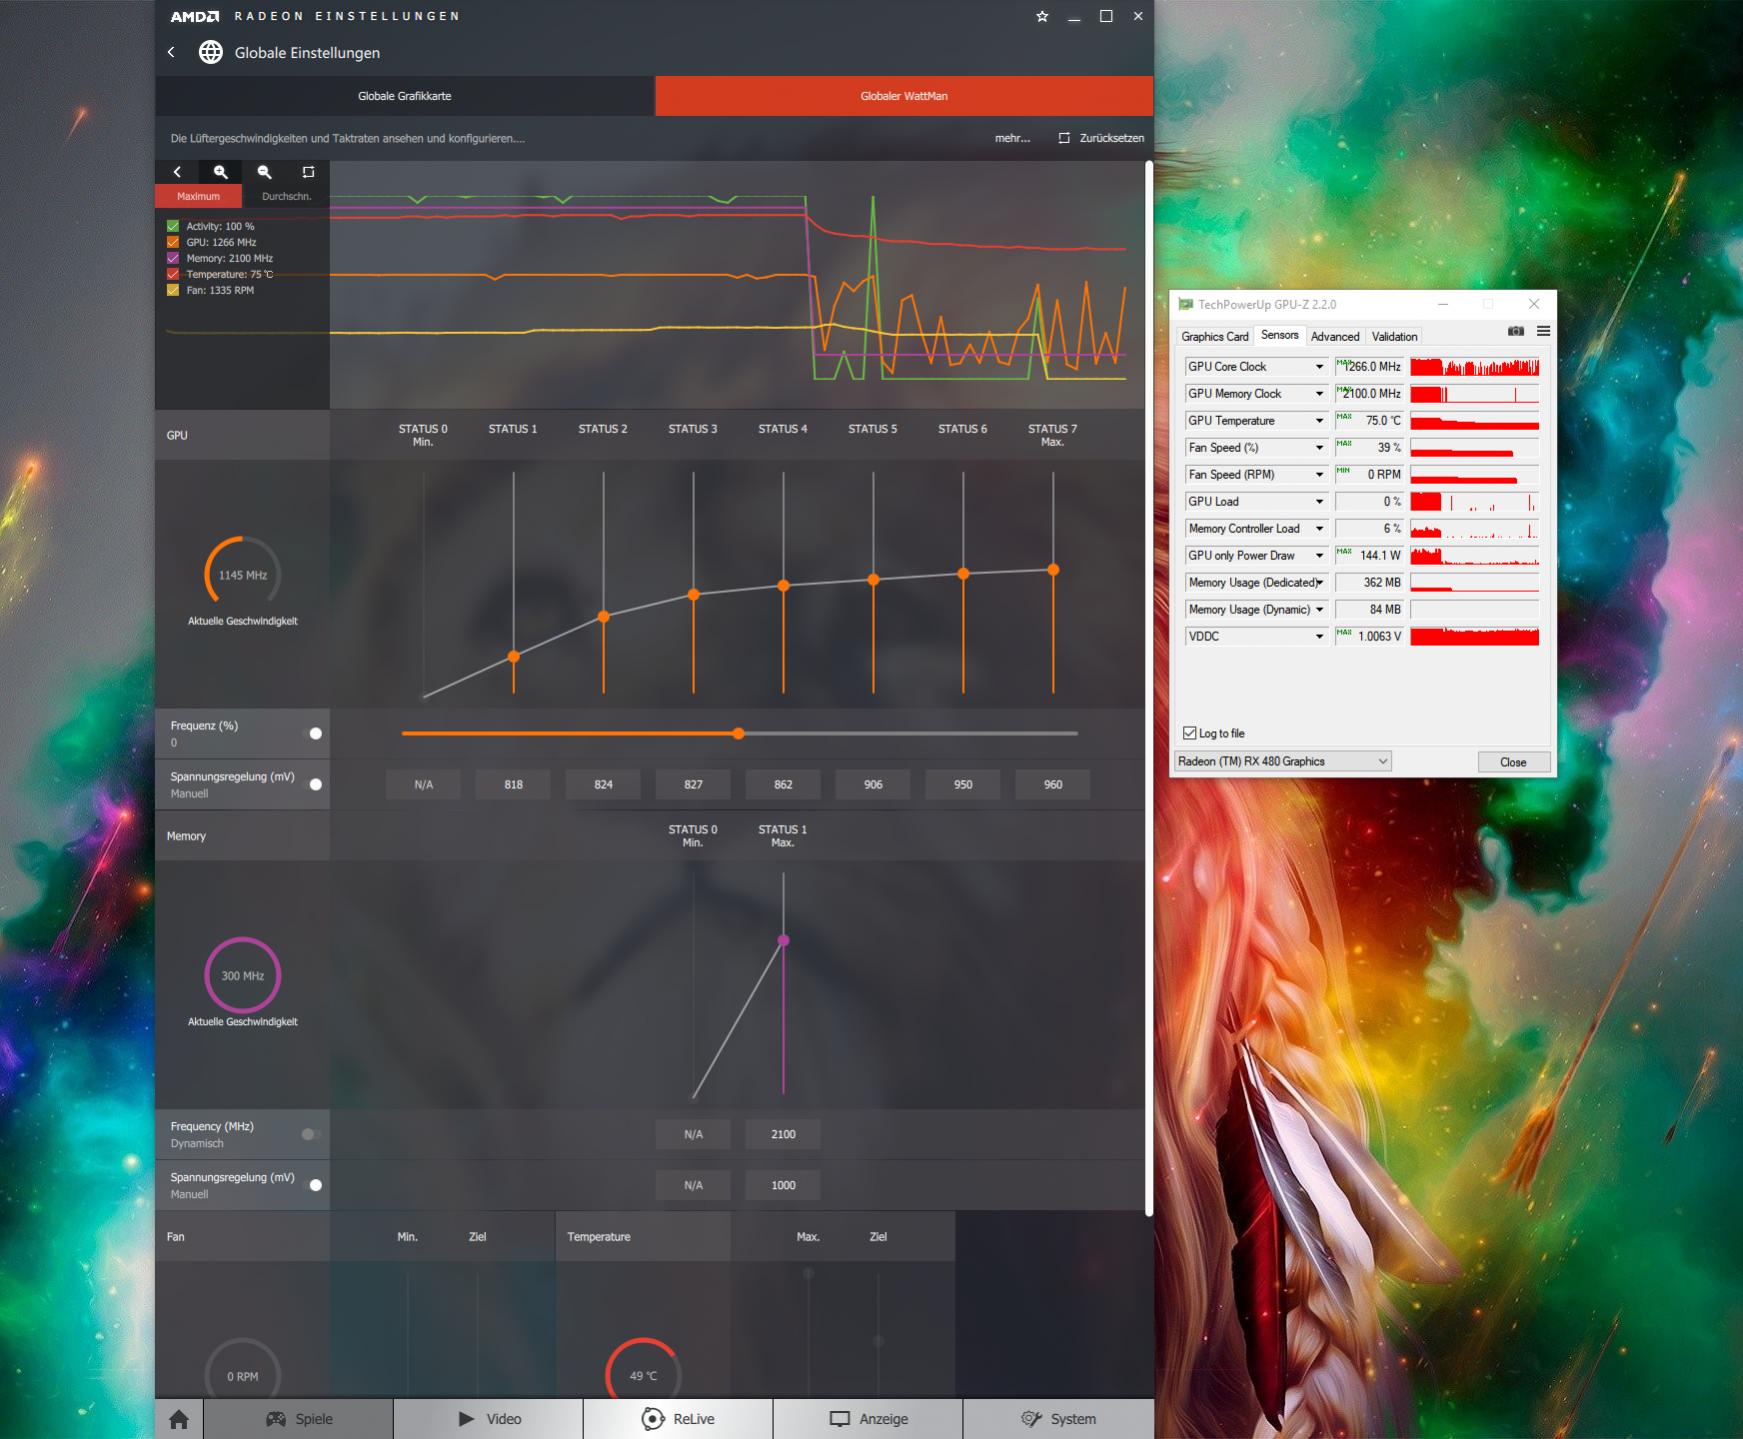Viewport: 1743px width, 1439px height.
Task: Open the Memory Controller Load dropdown
Action: pyautogui.click(x=1319, y=529)
